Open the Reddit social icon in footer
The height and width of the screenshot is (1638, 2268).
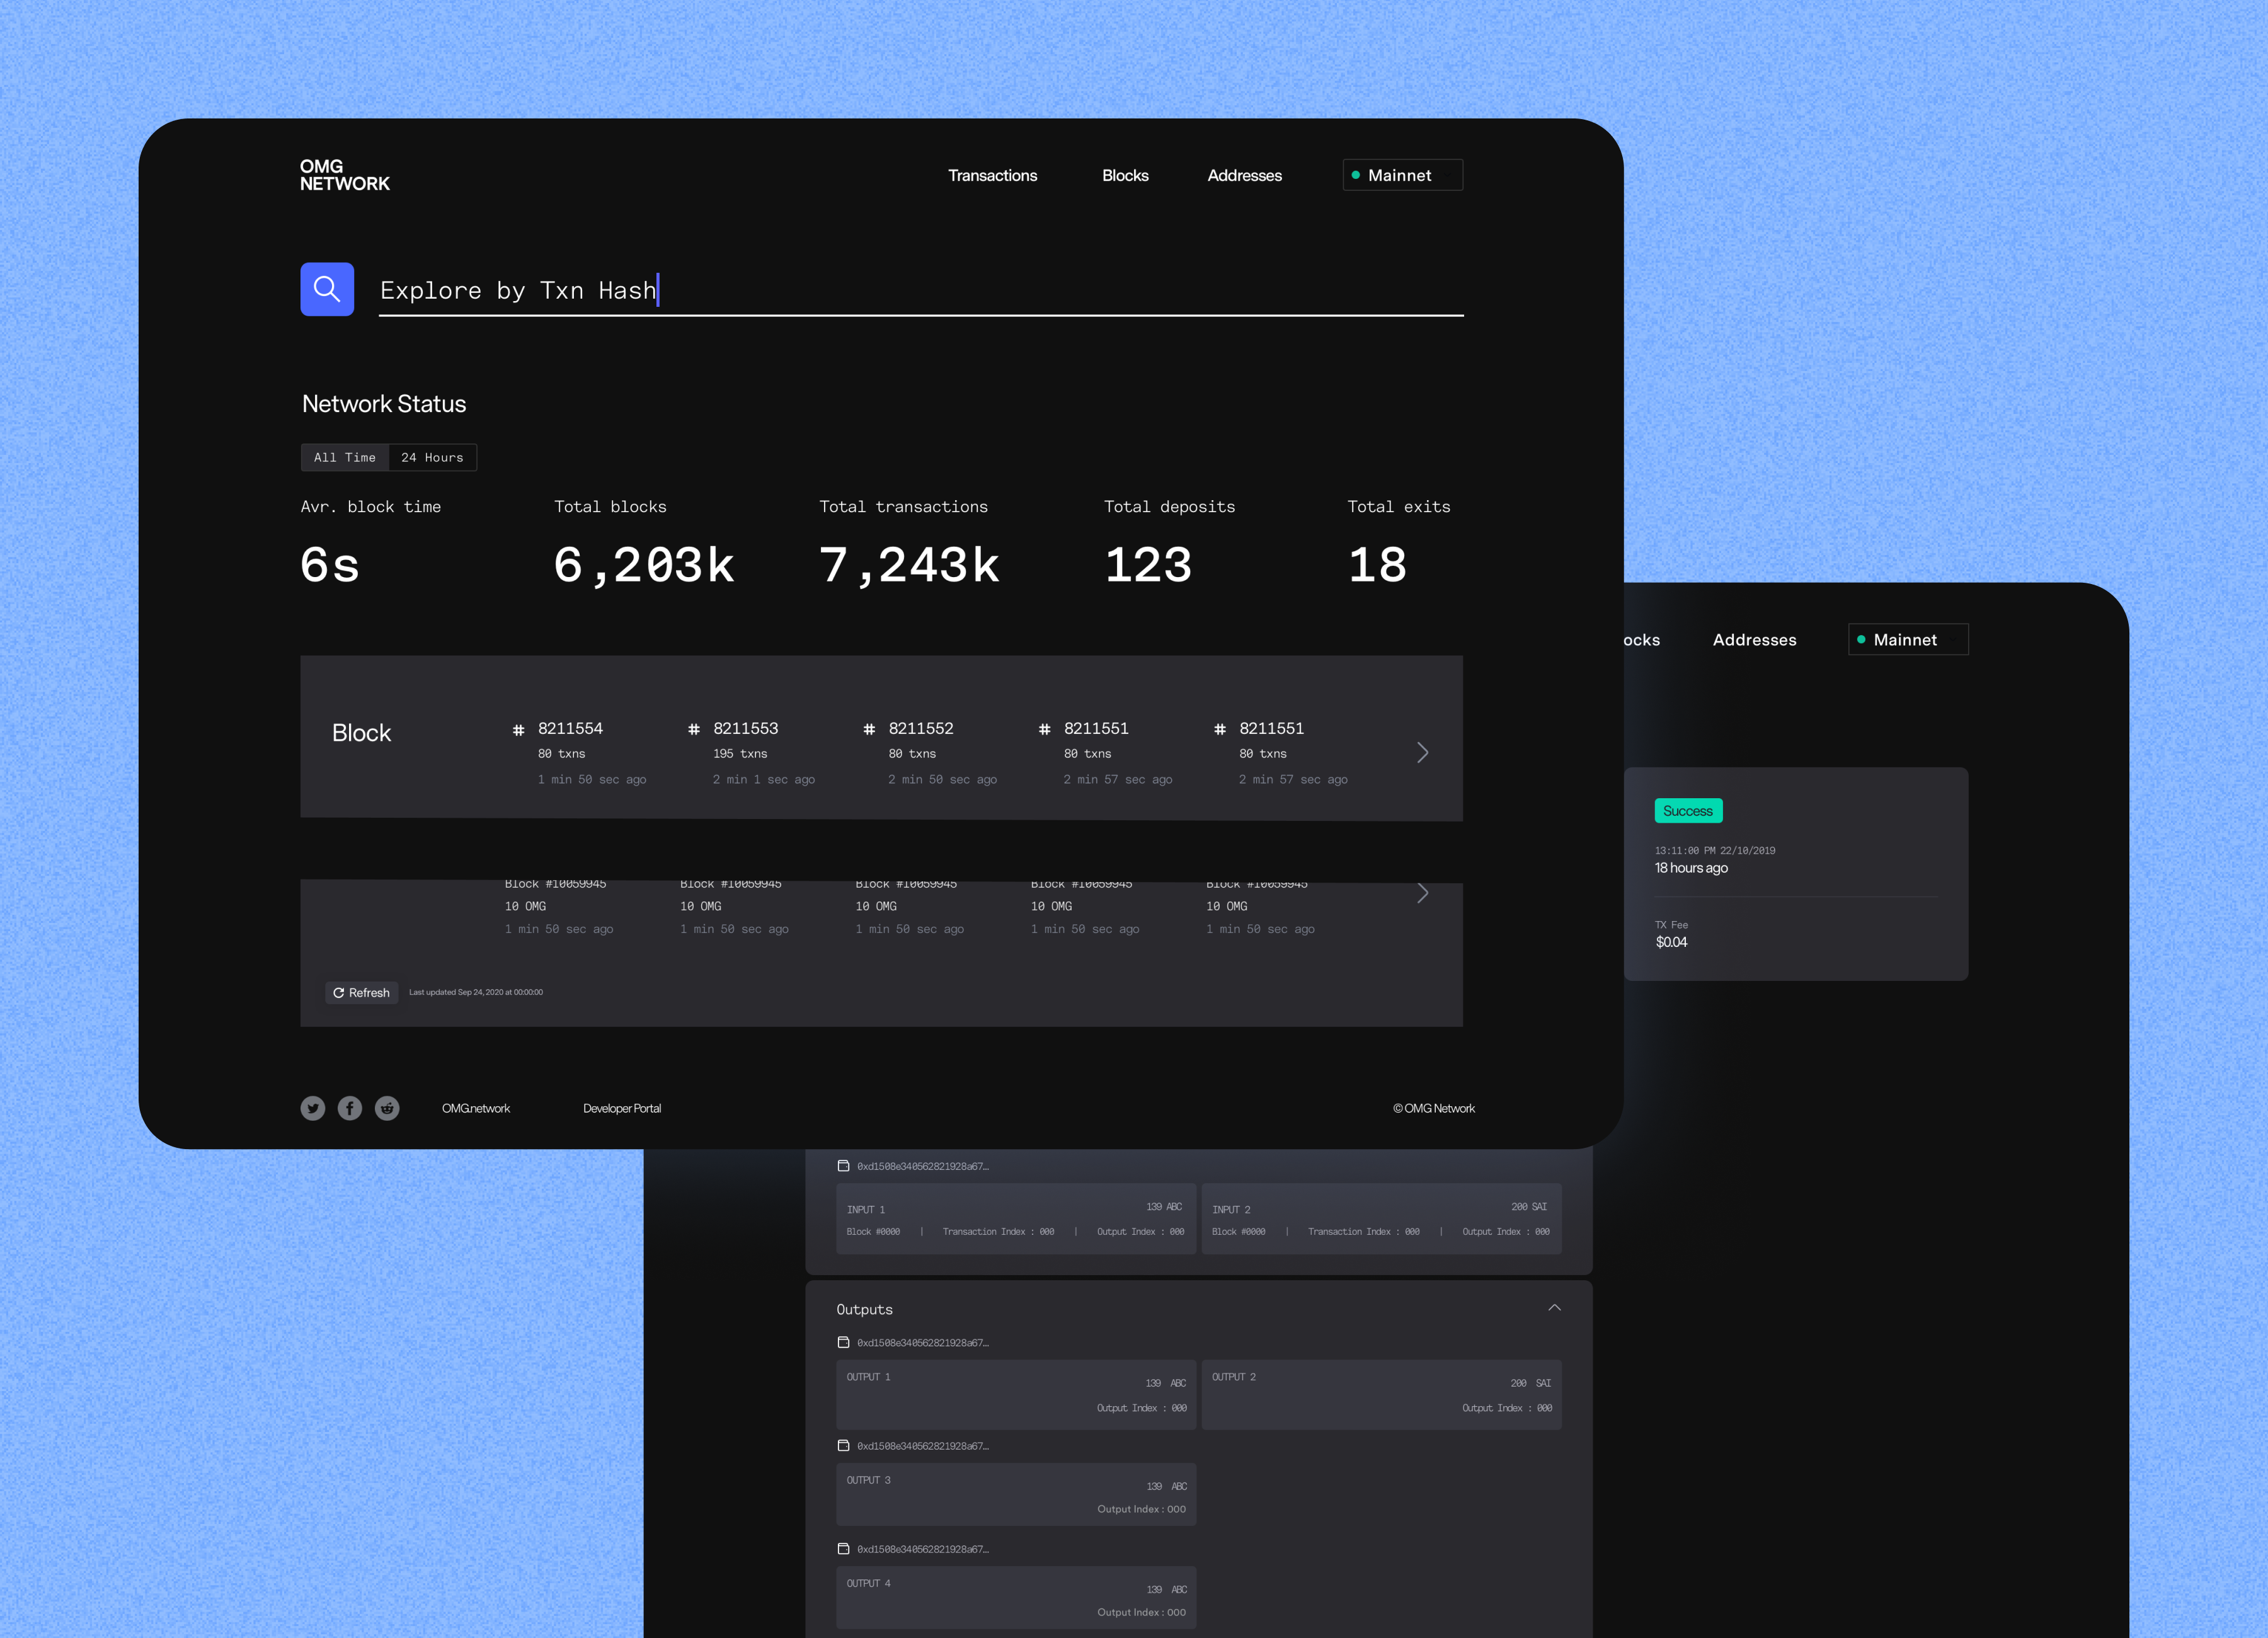(387, 1108)
